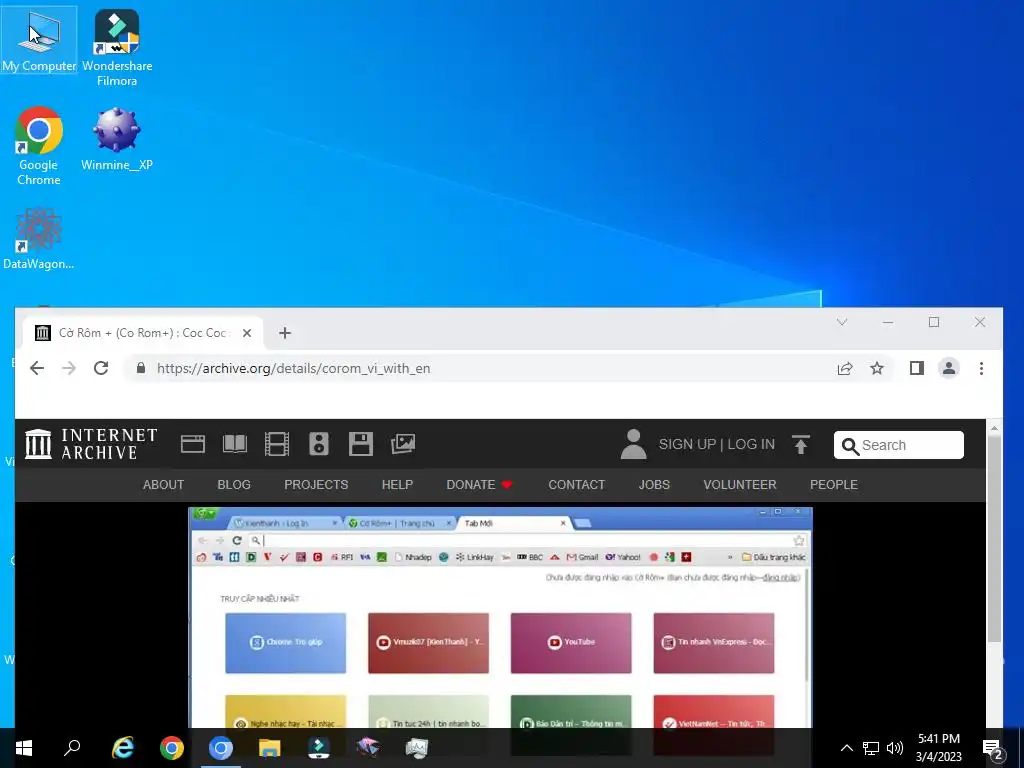
Task: Open taskbar search magnifier
Action: tap(72, 748)
